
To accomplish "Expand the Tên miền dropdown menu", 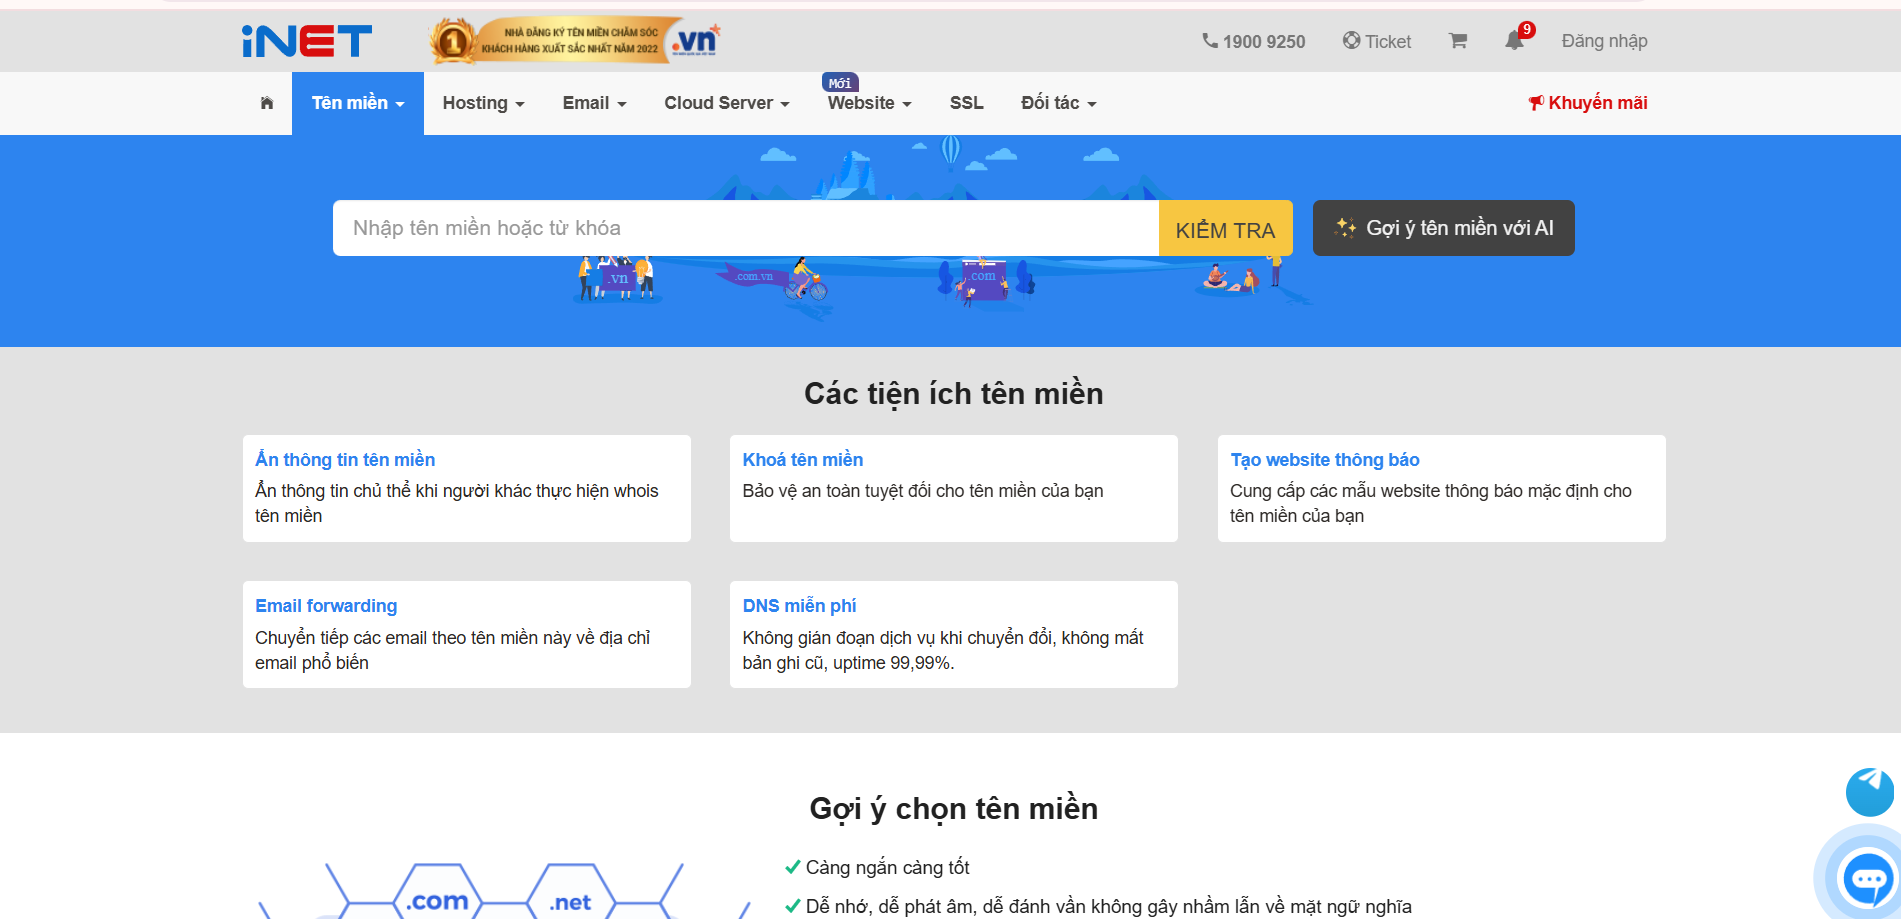I will (x=357, y=103).
